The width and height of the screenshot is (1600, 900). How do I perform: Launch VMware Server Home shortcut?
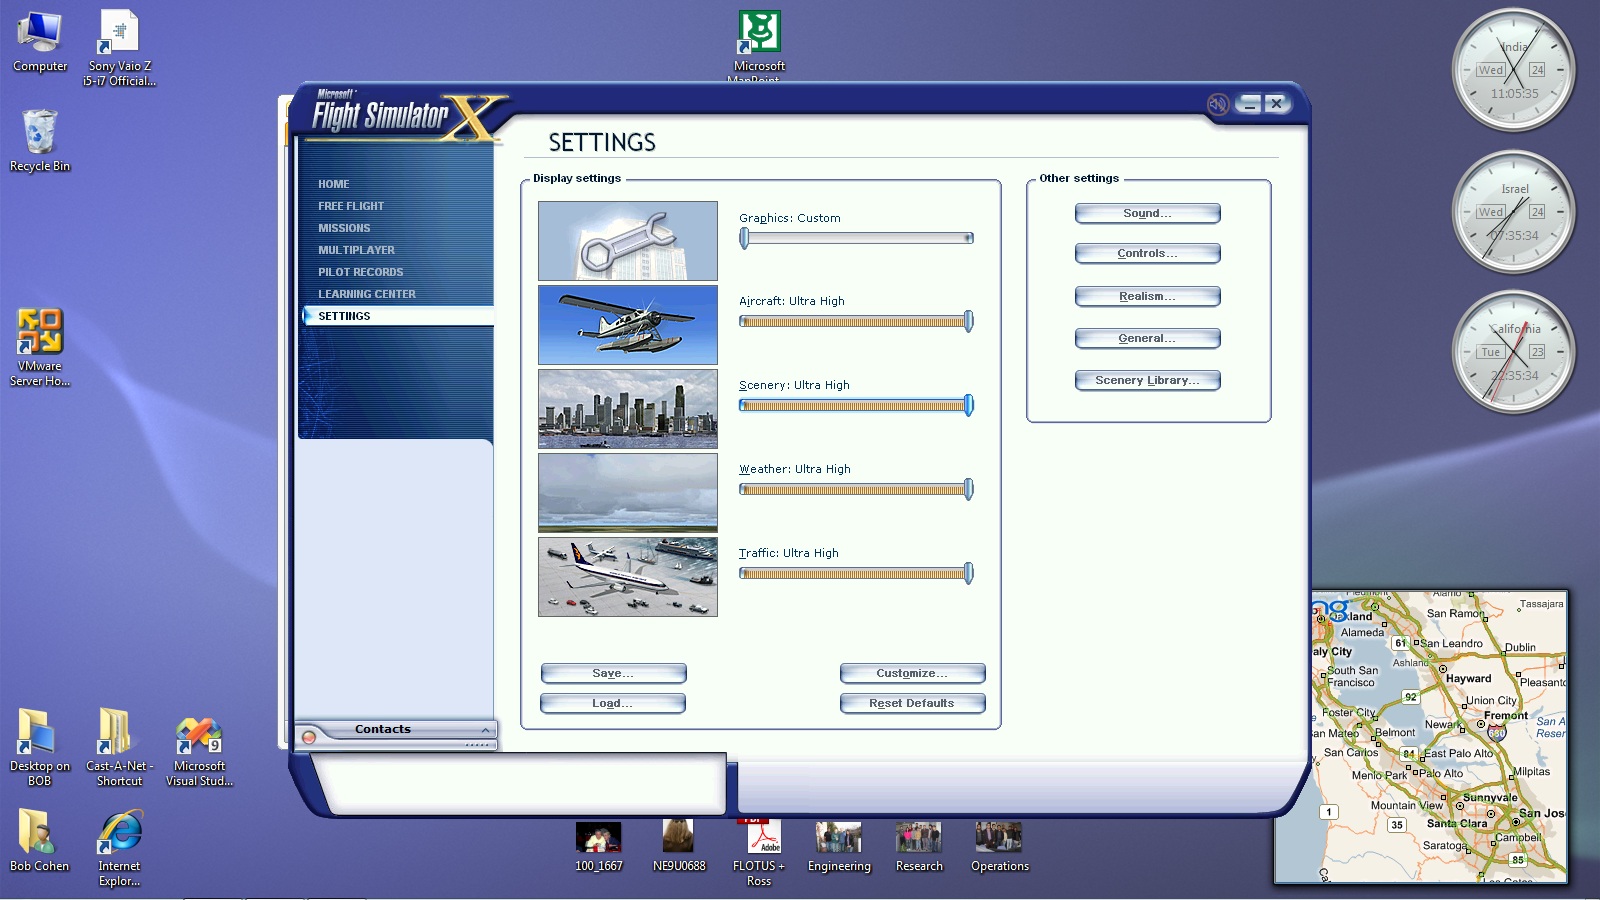pos(40,347)
